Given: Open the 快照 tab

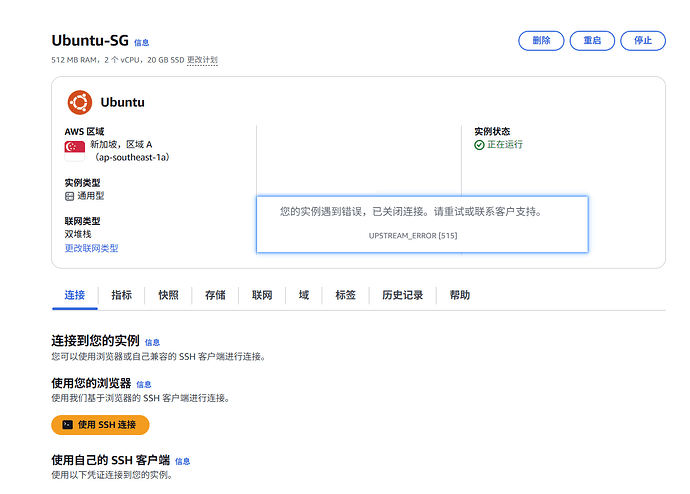Looking at the screenshot, I should pyautogui.click(x=168, y=295).
